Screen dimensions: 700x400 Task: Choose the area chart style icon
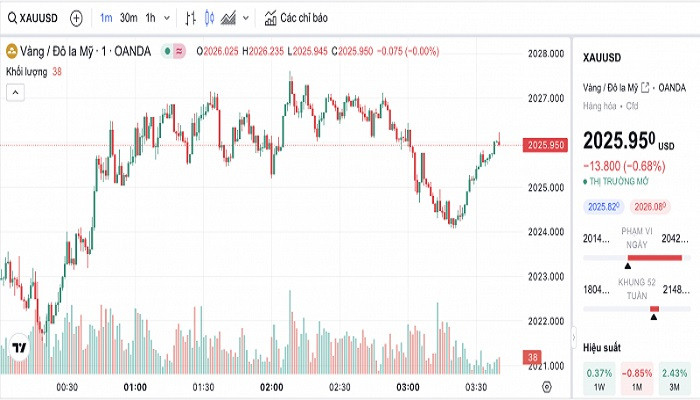[x=228, y=18]
